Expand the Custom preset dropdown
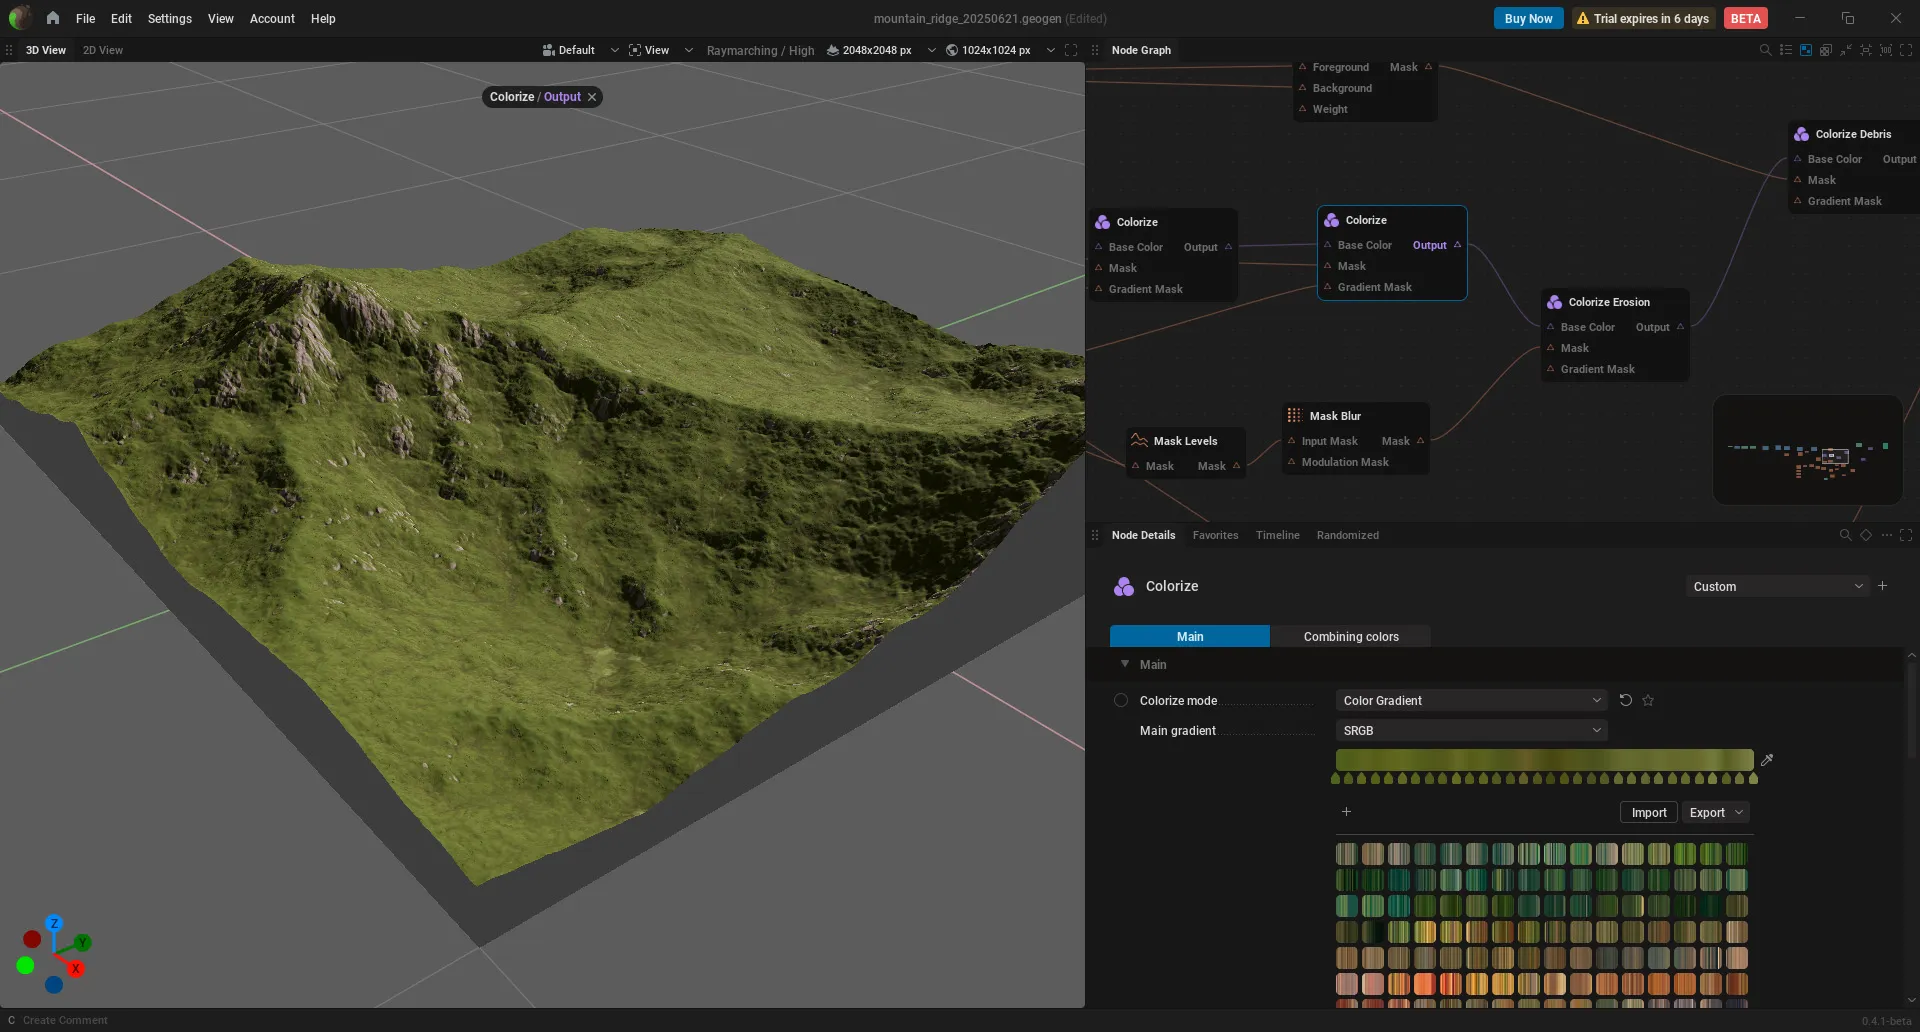This screenshot has height=1032, width=1920. (1777, 586)
